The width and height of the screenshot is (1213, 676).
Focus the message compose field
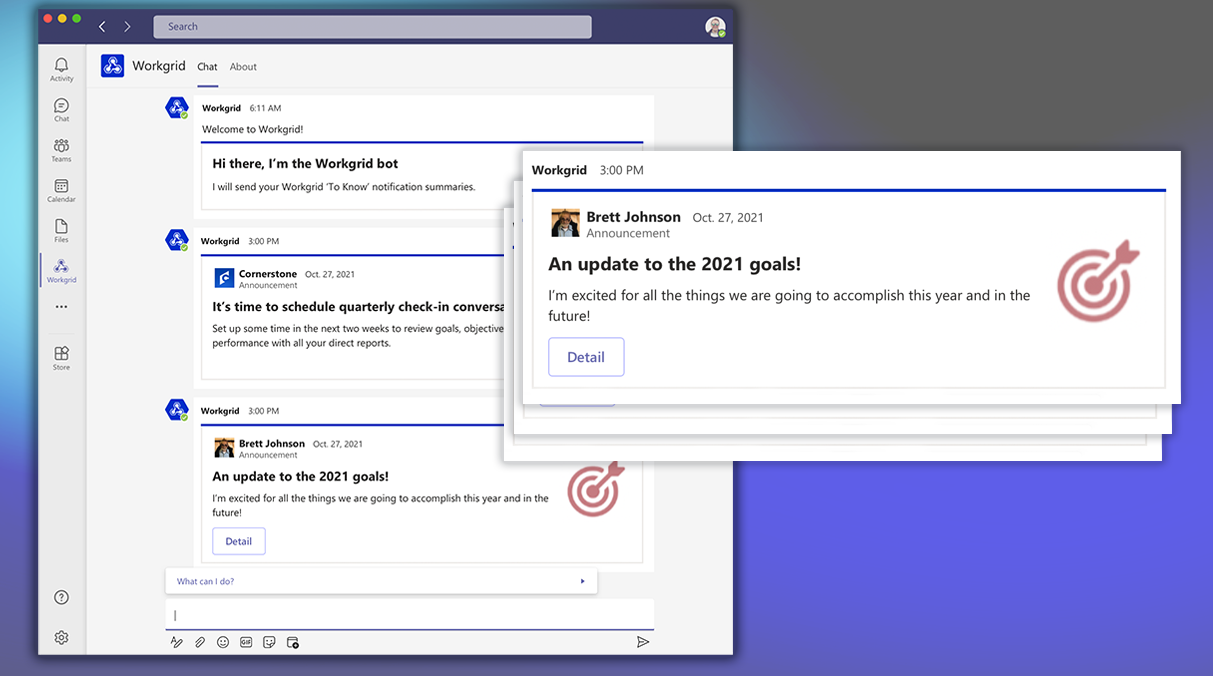tap(410, 615)
